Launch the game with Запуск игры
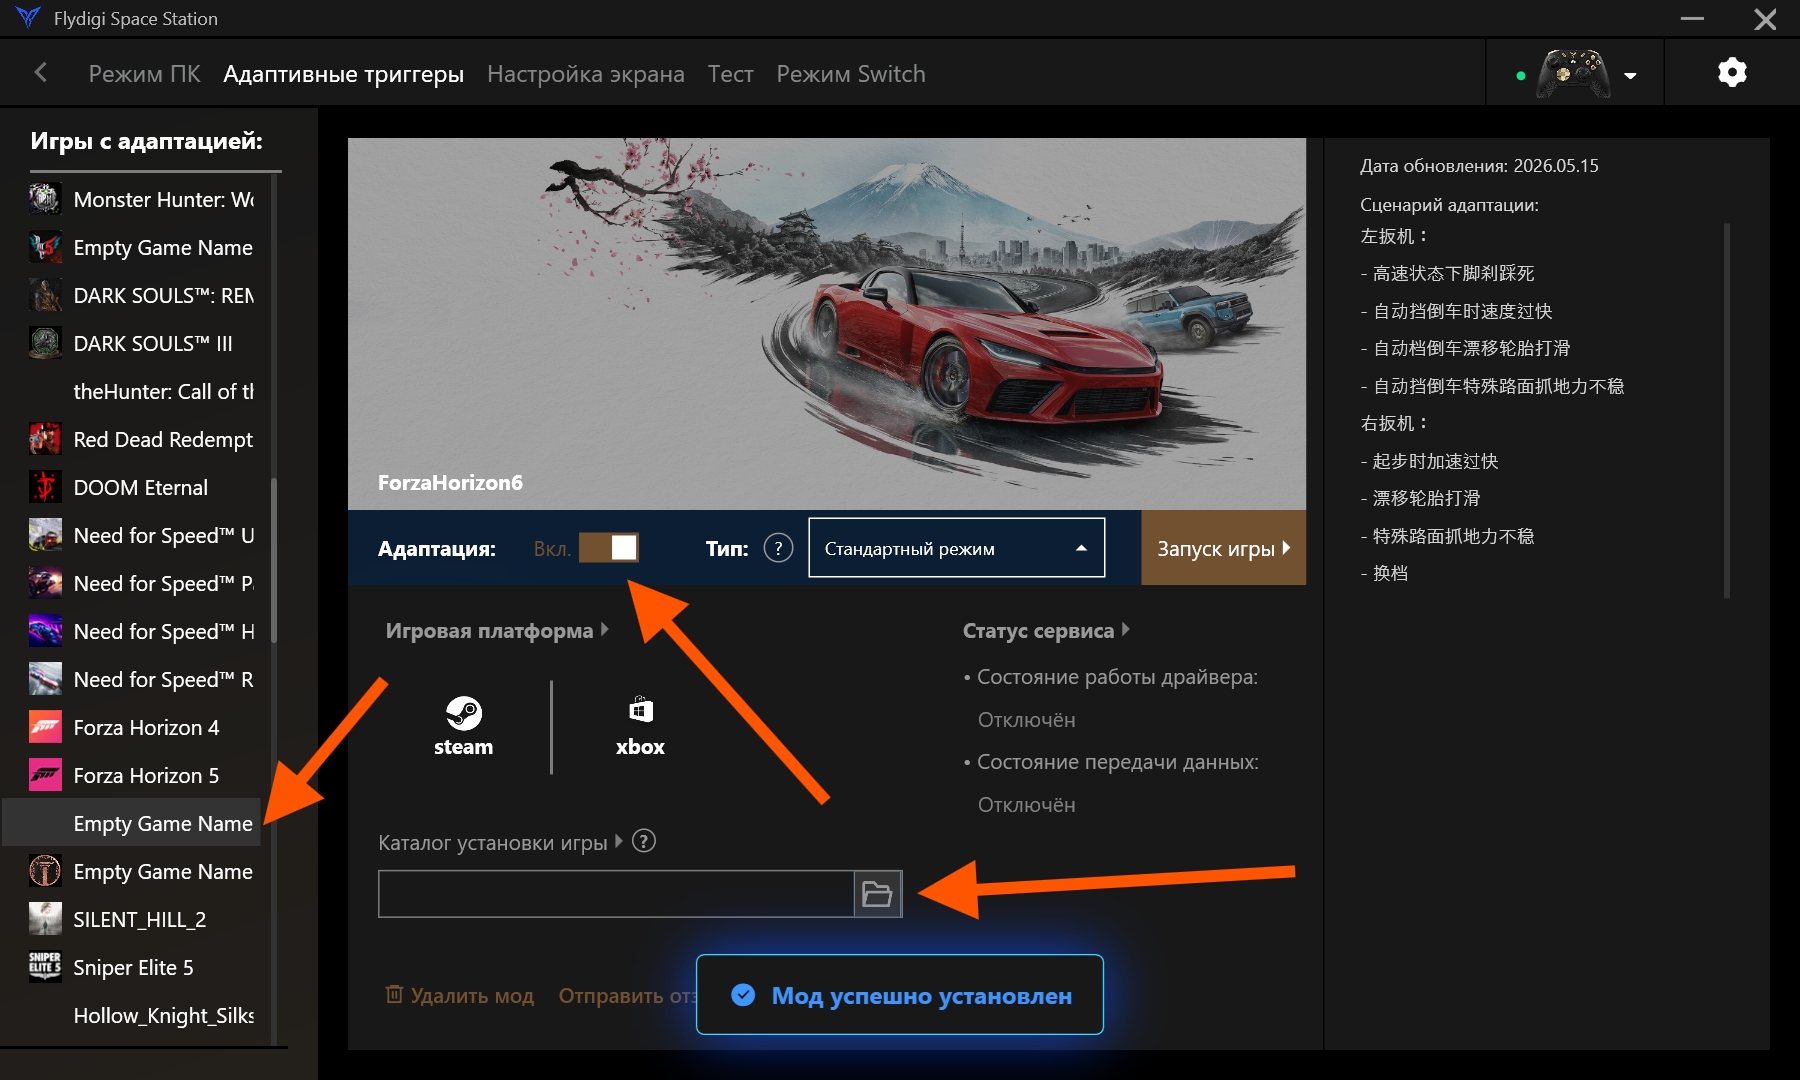Screen dimensions: 1800x1080 click(x=1223, y=548)
